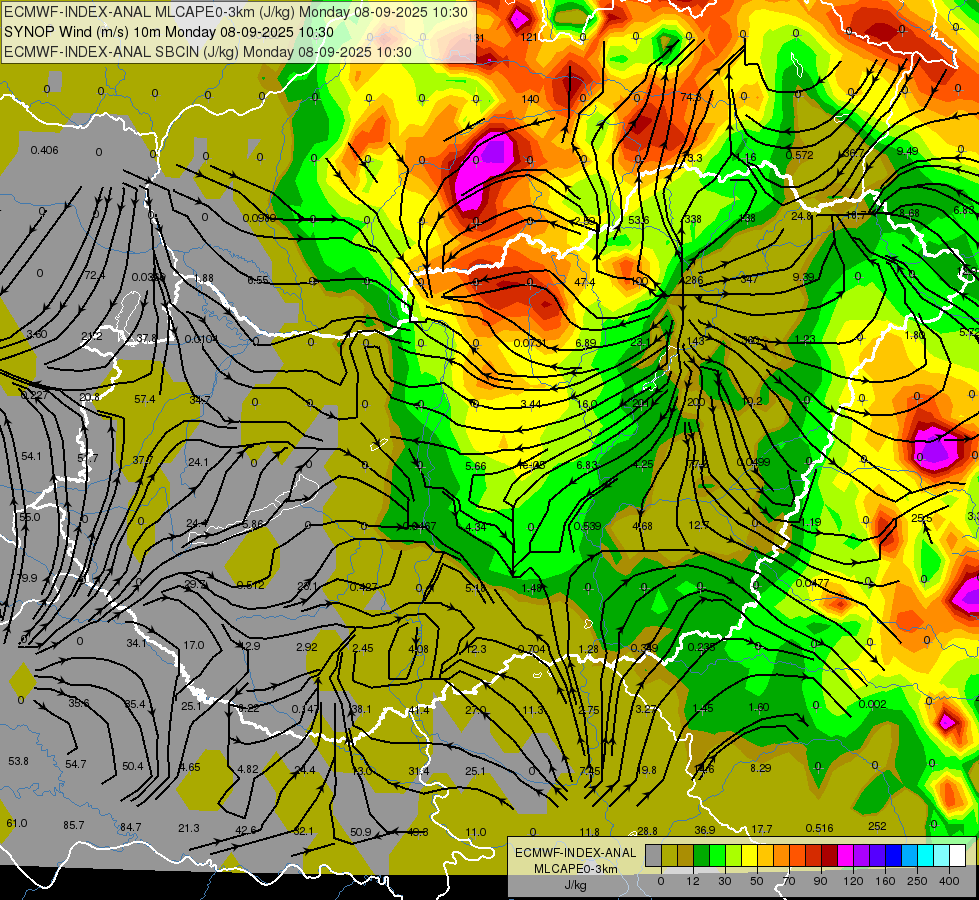Click the map value 41.4

pos(419,710)
